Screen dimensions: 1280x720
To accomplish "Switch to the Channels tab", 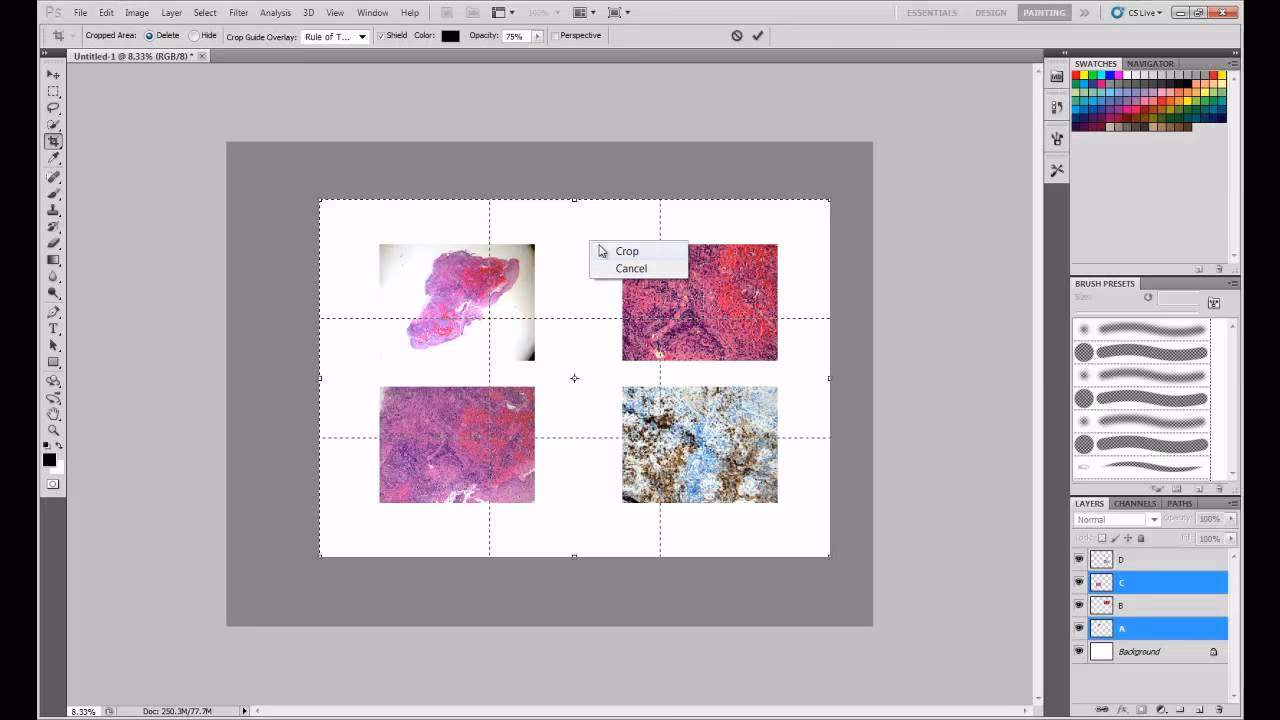I will pyautogui.click(x=1134, y=504).
